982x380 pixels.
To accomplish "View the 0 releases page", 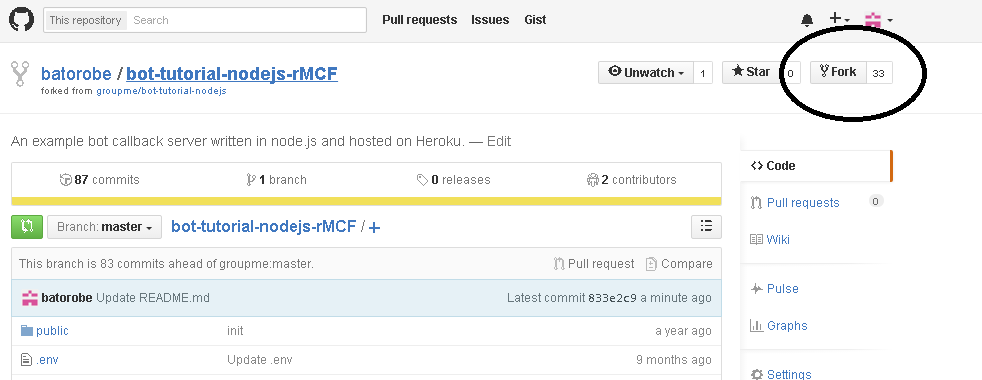I will pyautogui.click(x=453, y=180).
